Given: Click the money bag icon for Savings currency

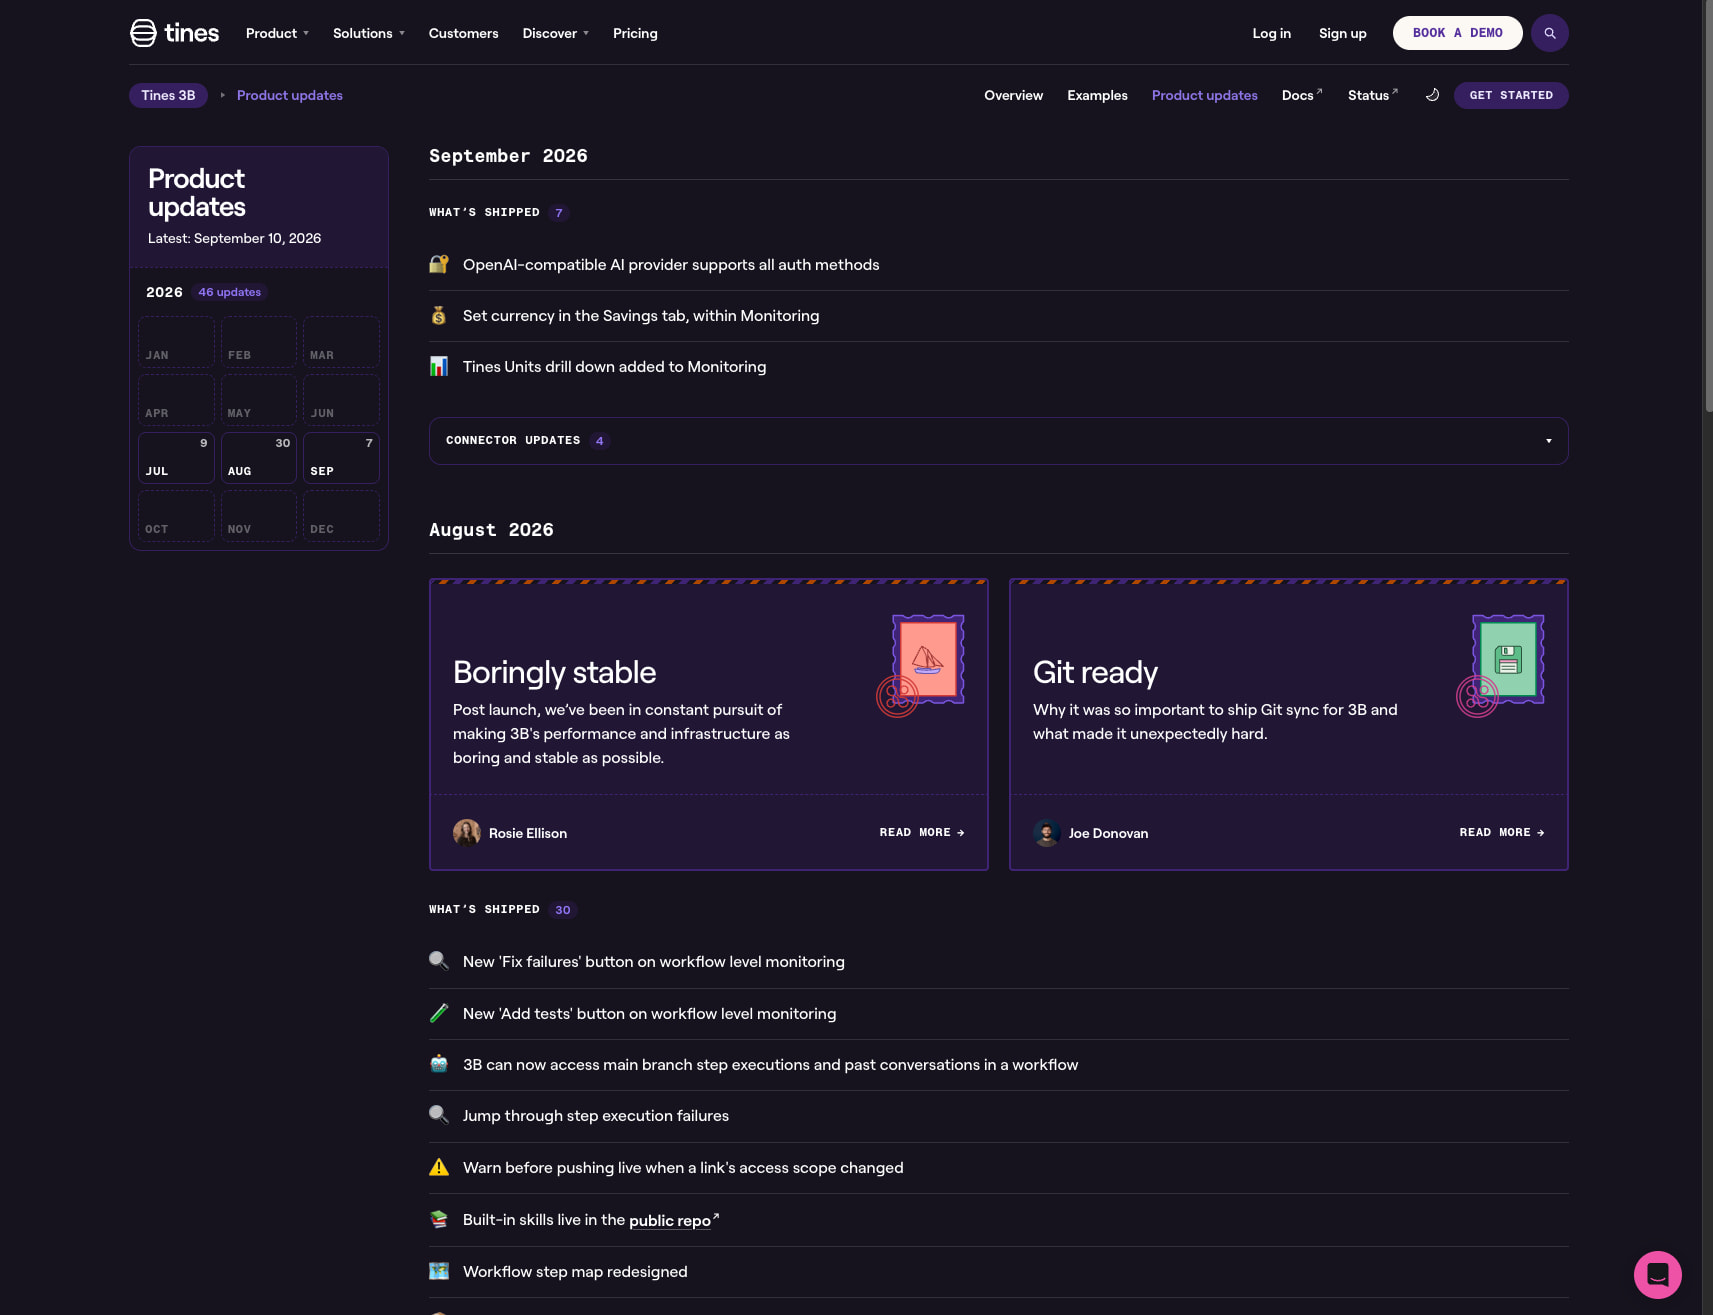Looking at the screenshot, I should 439,315.
